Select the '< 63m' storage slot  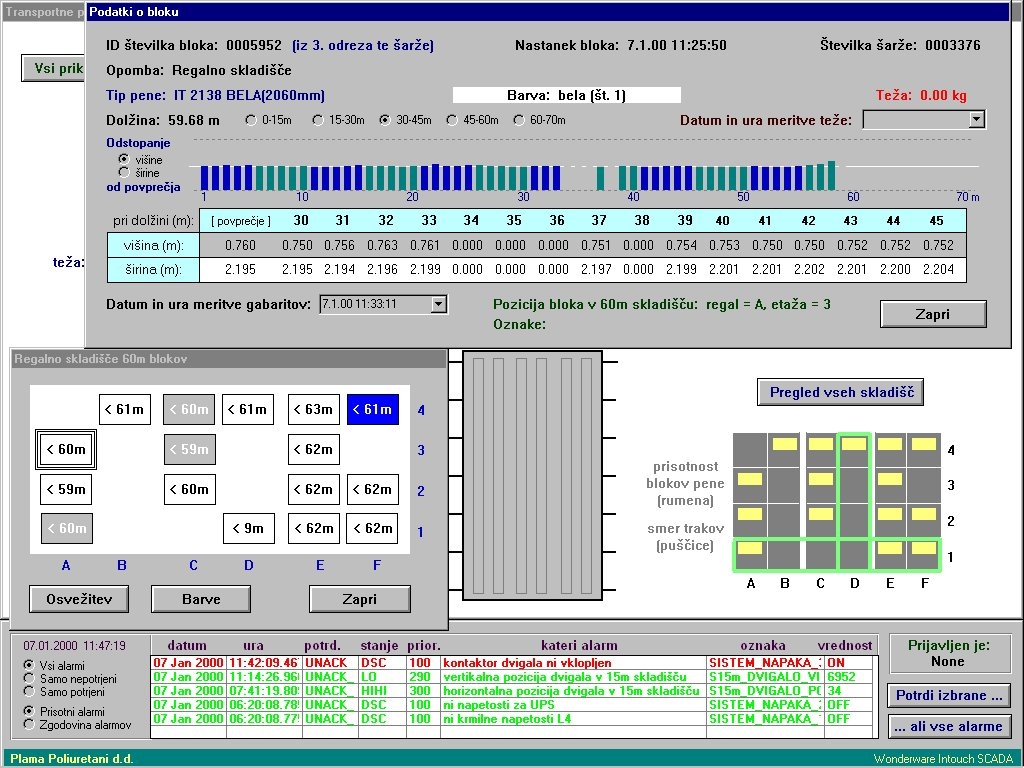(313, 409)
